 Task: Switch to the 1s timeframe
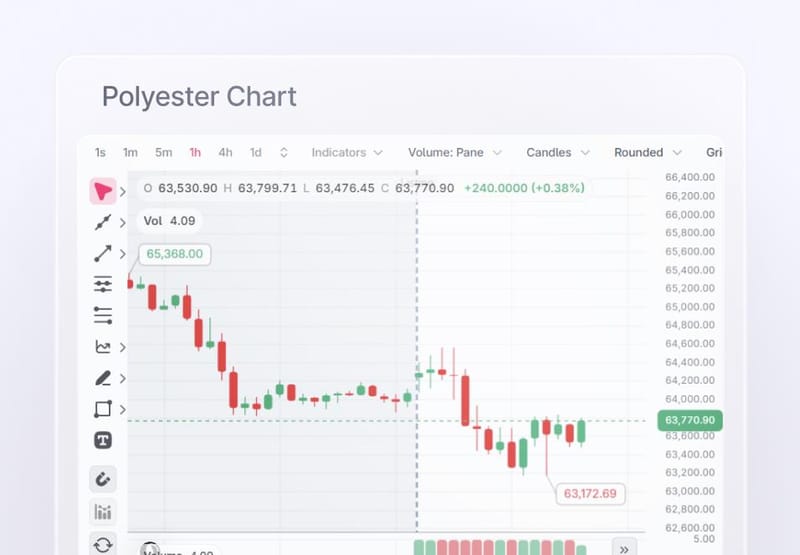click(100, 153)
